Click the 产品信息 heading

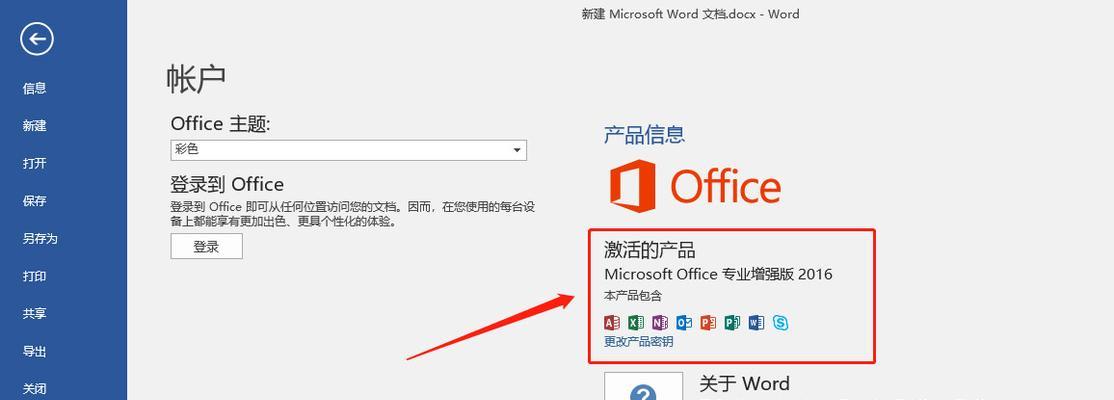pos(644,134)
